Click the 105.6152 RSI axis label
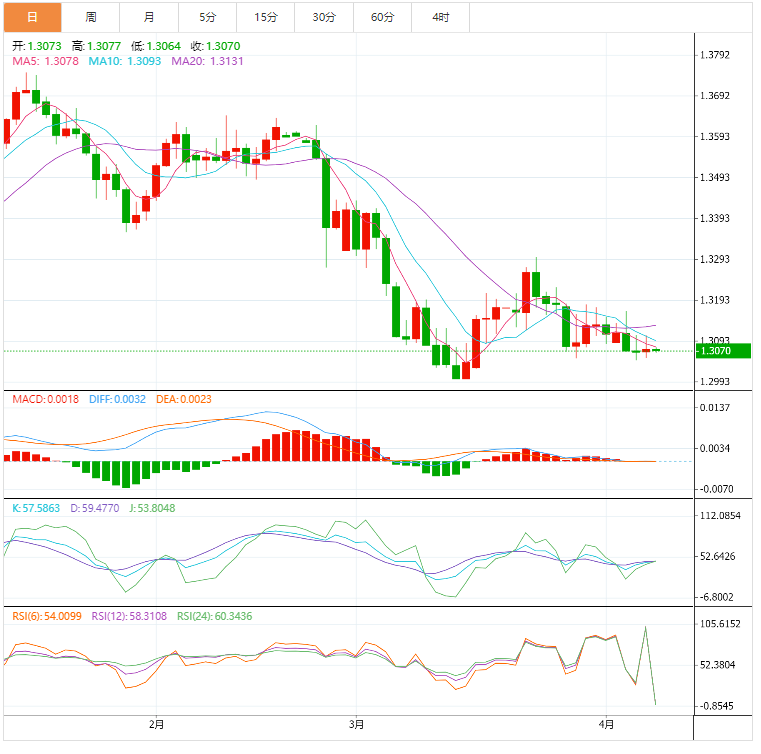 tap(720, 623)
